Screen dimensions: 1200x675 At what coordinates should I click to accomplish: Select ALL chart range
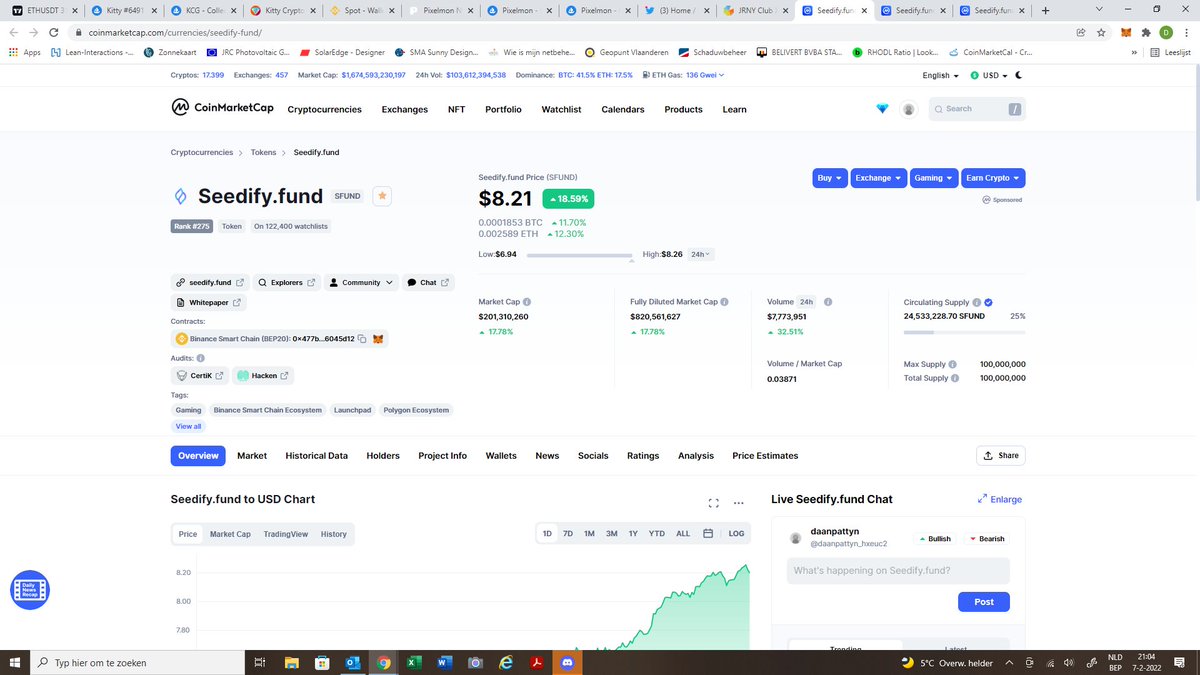coord(683,534)
